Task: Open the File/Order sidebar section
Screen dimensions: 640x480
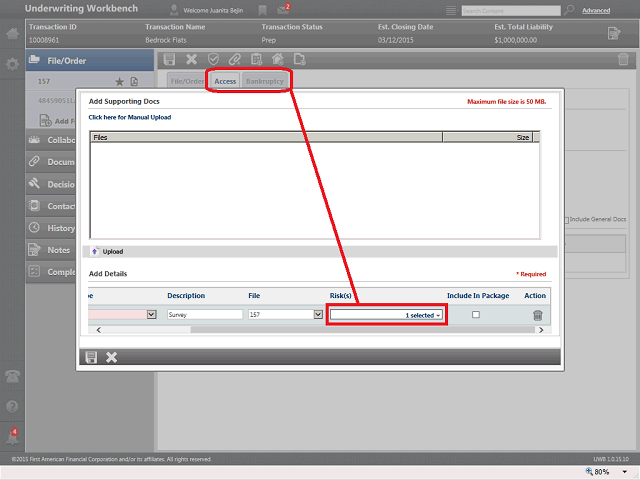Action: click(x=90, y=61)
